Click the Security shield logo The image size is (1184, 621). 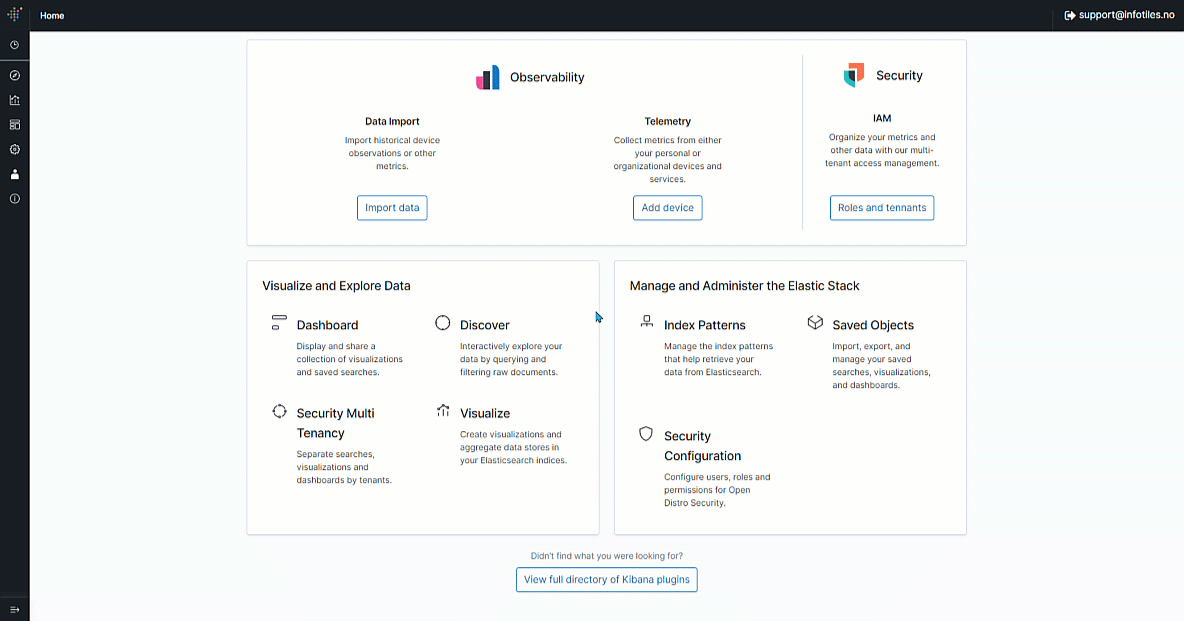click(x=854, y=75)
